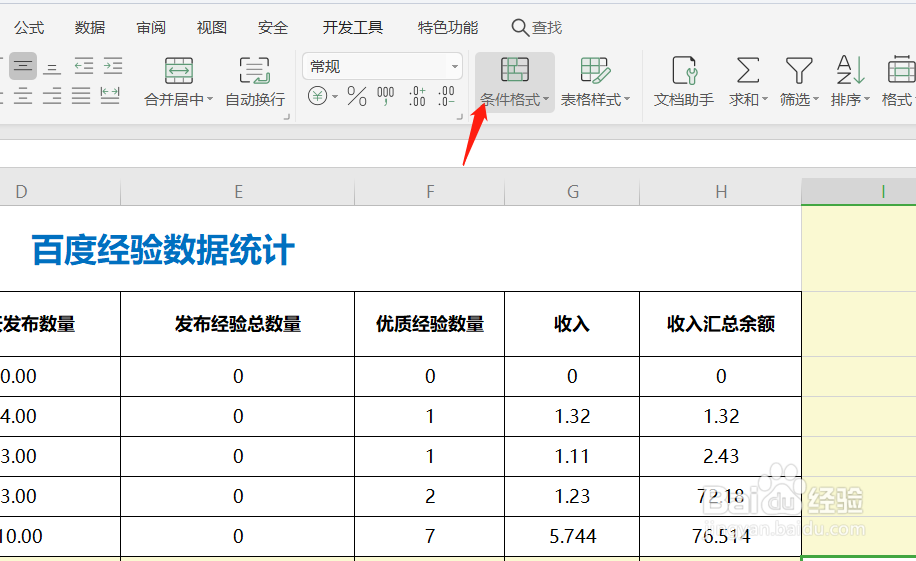Image resolution: width=916 pixels, height=561 pixels.
Task: Select the cell containing 1.11
Action: coord(572,456)
